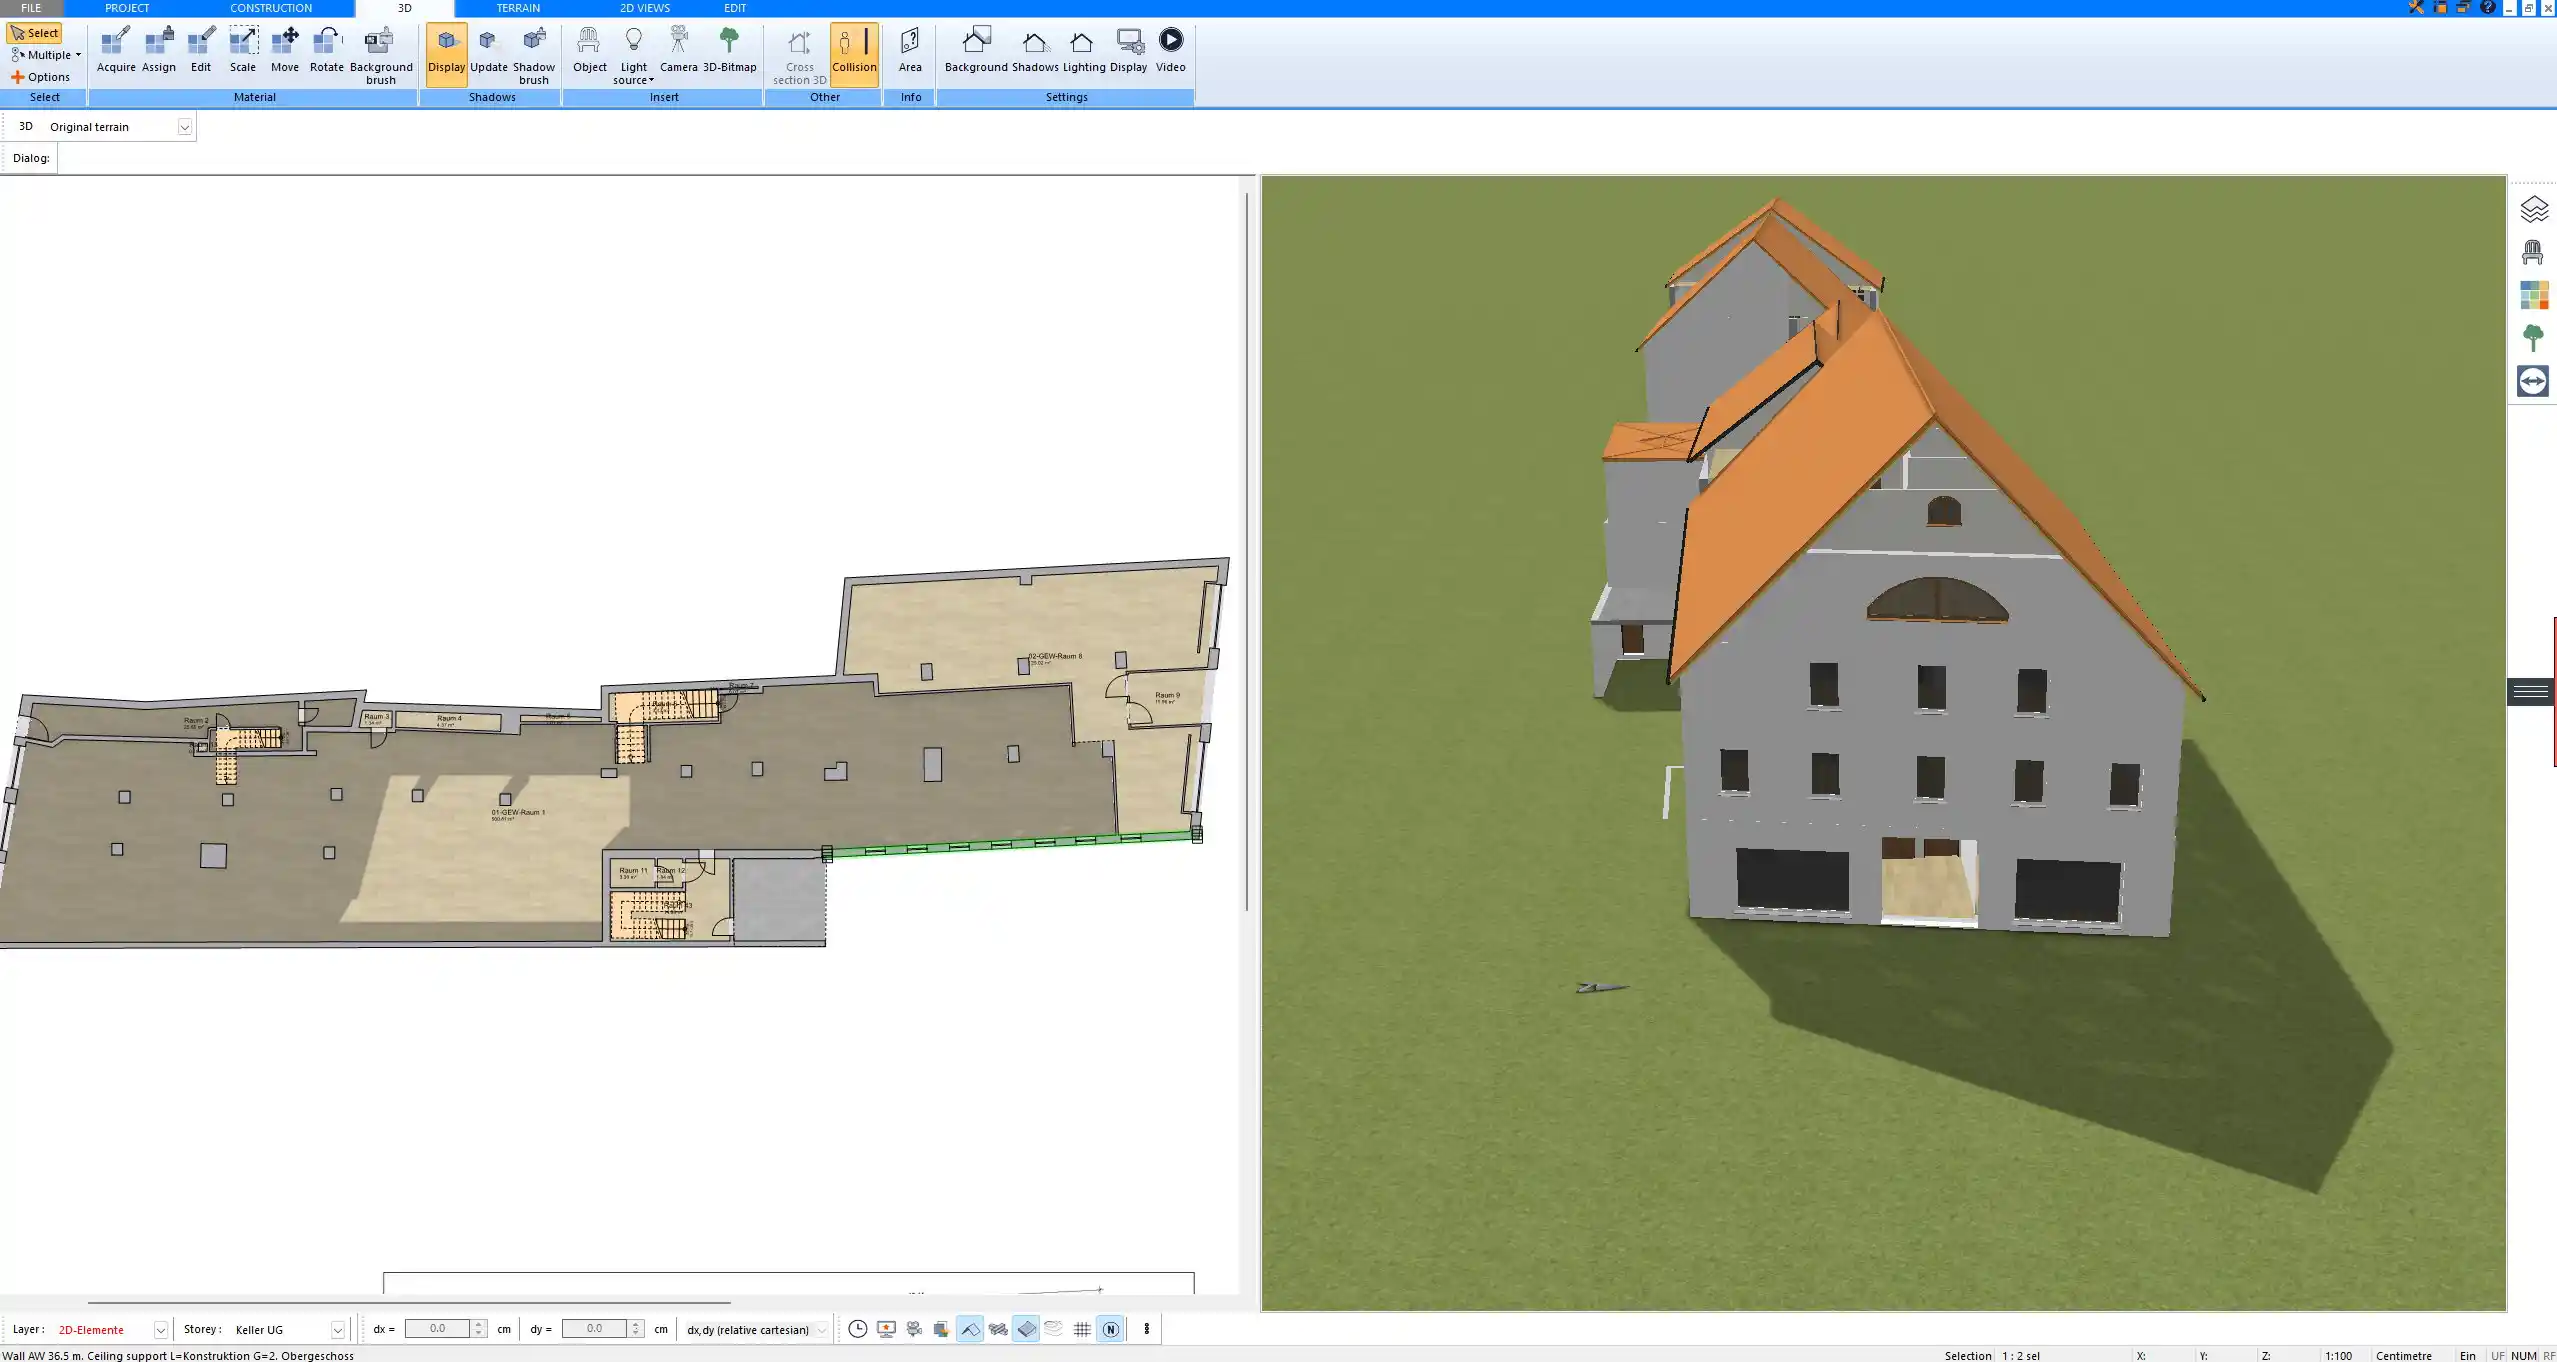The height and width of the screenshot is (1362, 2557).
Task: Open the materials swatch catalog sidebar icon
Action: pyautogui.click(x=2533, y=295)
